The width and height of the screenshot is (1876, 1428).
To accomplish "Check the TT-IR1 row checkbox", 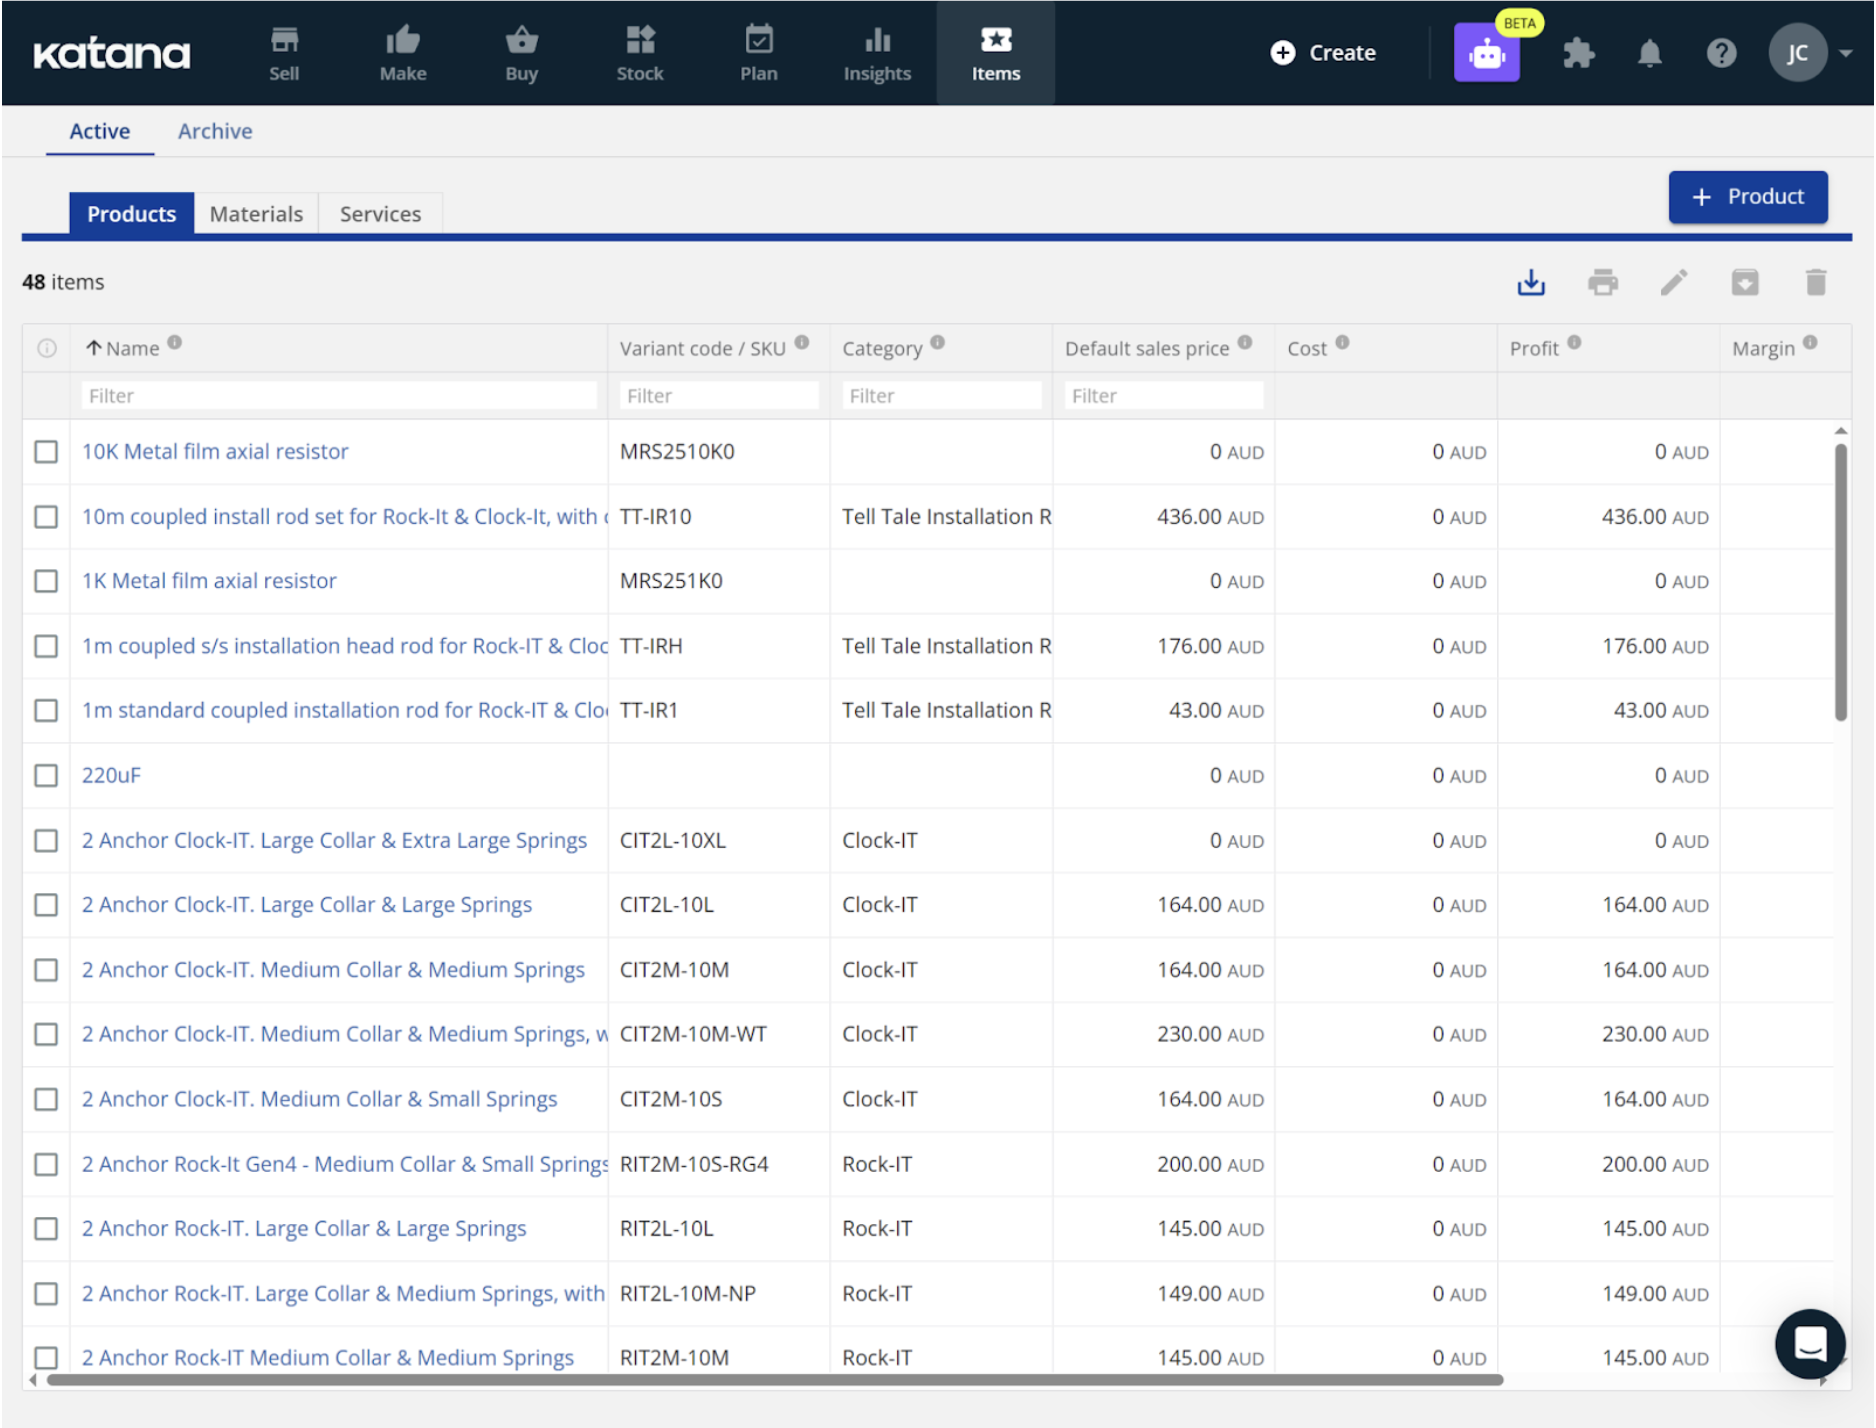I will [46, 711].
